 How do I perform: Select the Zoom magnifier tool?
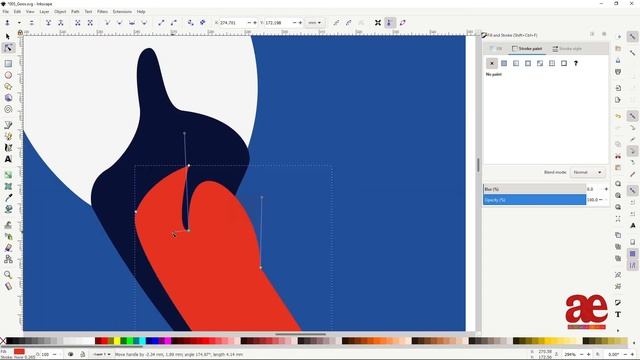click(8, 275)
